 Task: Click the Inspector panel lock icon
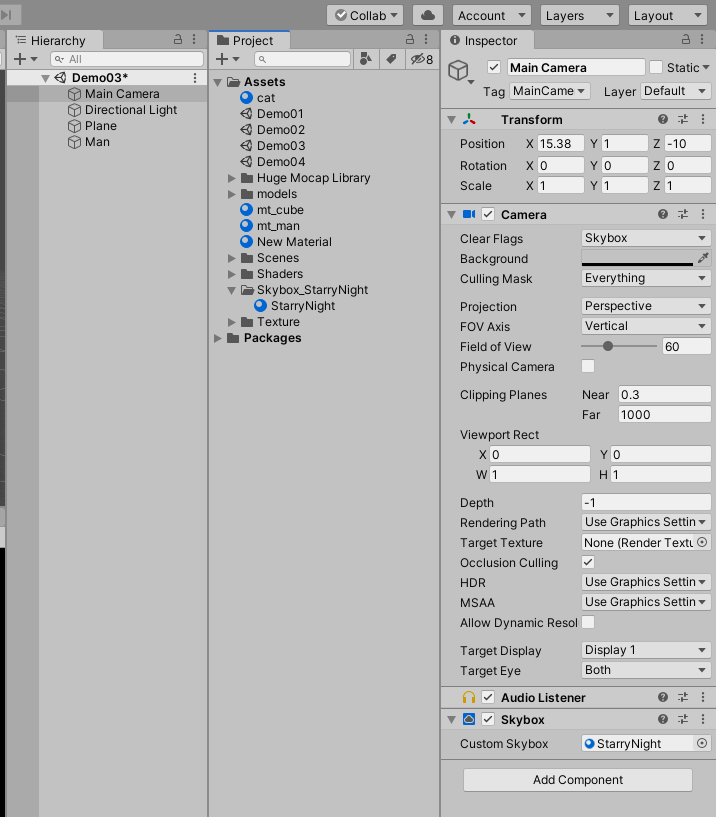pos(686,39)
